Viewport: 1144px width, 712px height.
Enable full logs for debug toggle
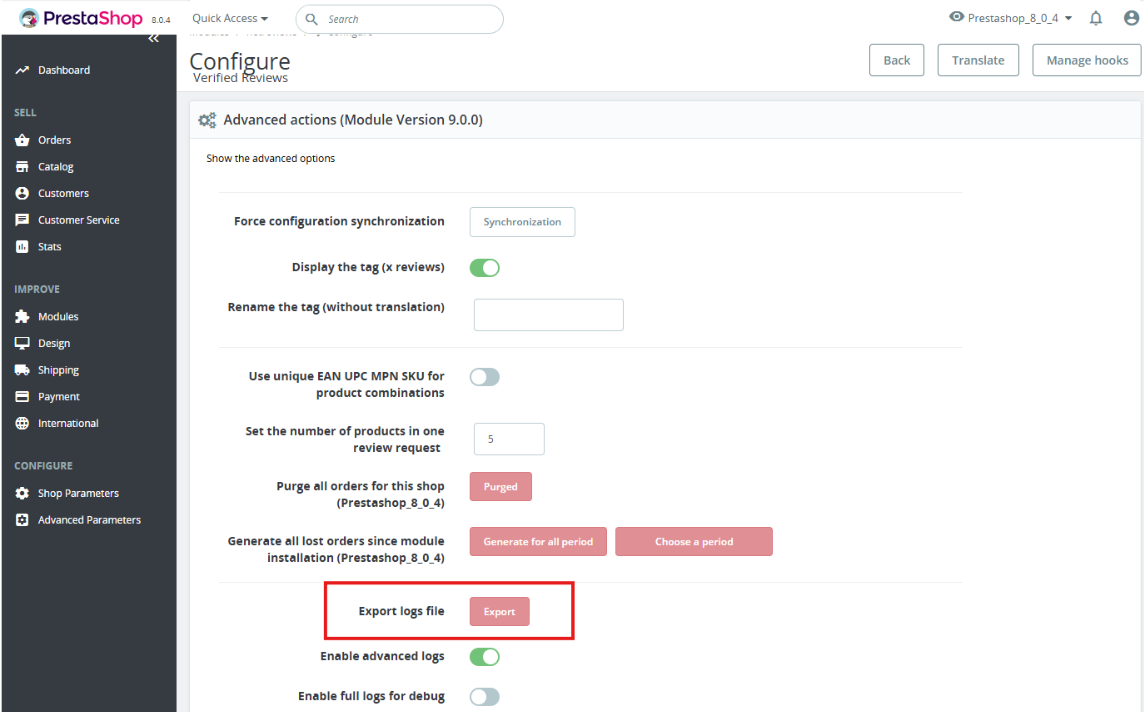pyautogui.click(x=484, y=697)
